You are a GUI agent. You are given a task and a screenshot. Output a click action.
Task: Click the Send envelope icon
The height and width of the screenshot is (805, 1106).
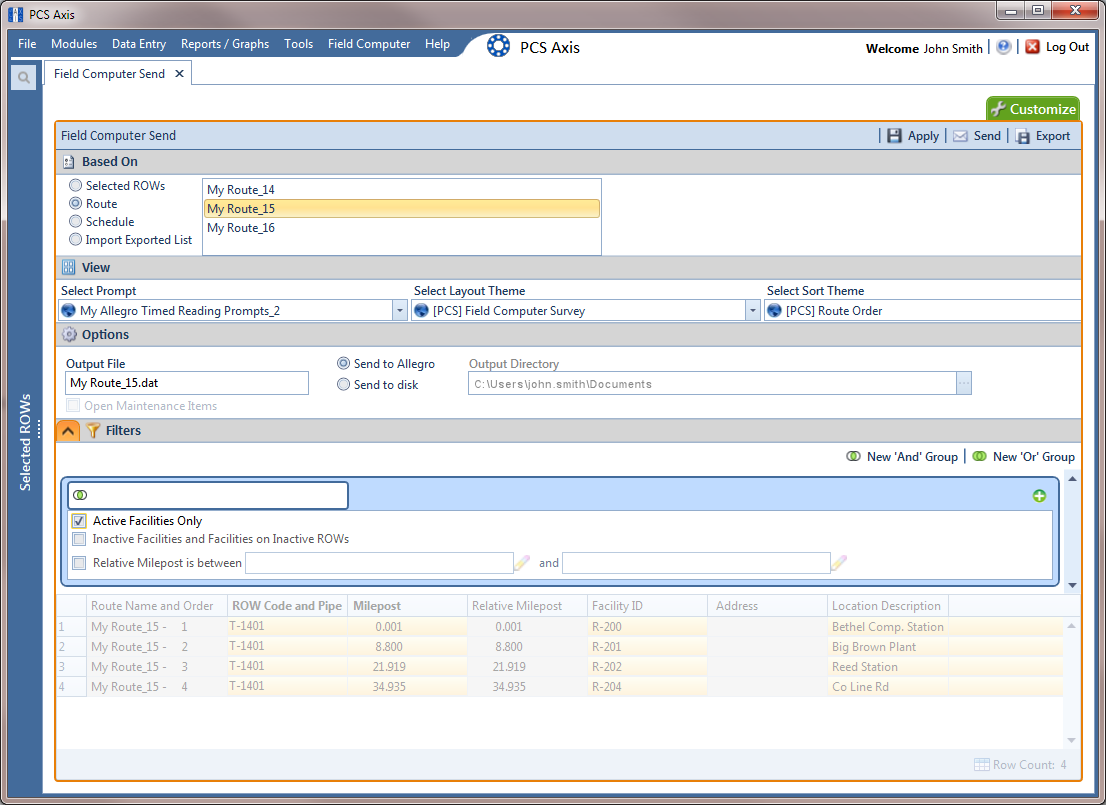click(x=960, y=136)
